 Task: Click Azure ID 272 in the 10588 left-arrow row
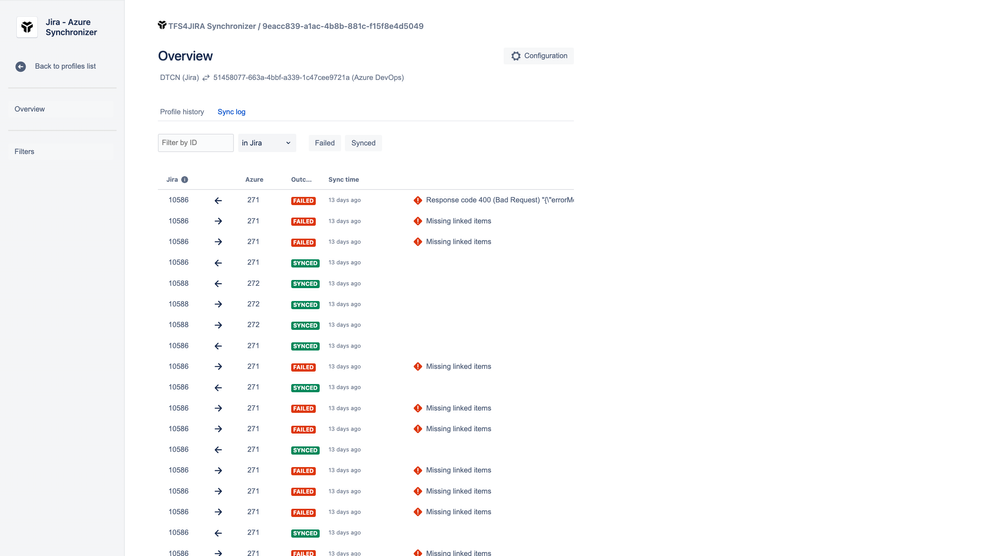point(253,283)
